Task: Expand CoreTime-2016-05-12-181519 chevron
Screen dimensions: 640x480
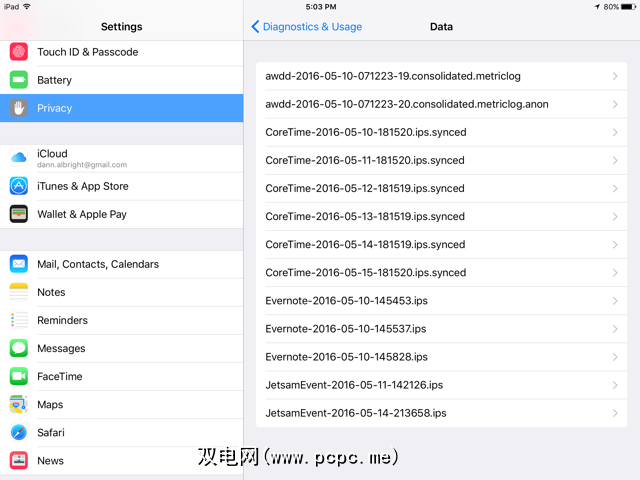Action: 615,189
